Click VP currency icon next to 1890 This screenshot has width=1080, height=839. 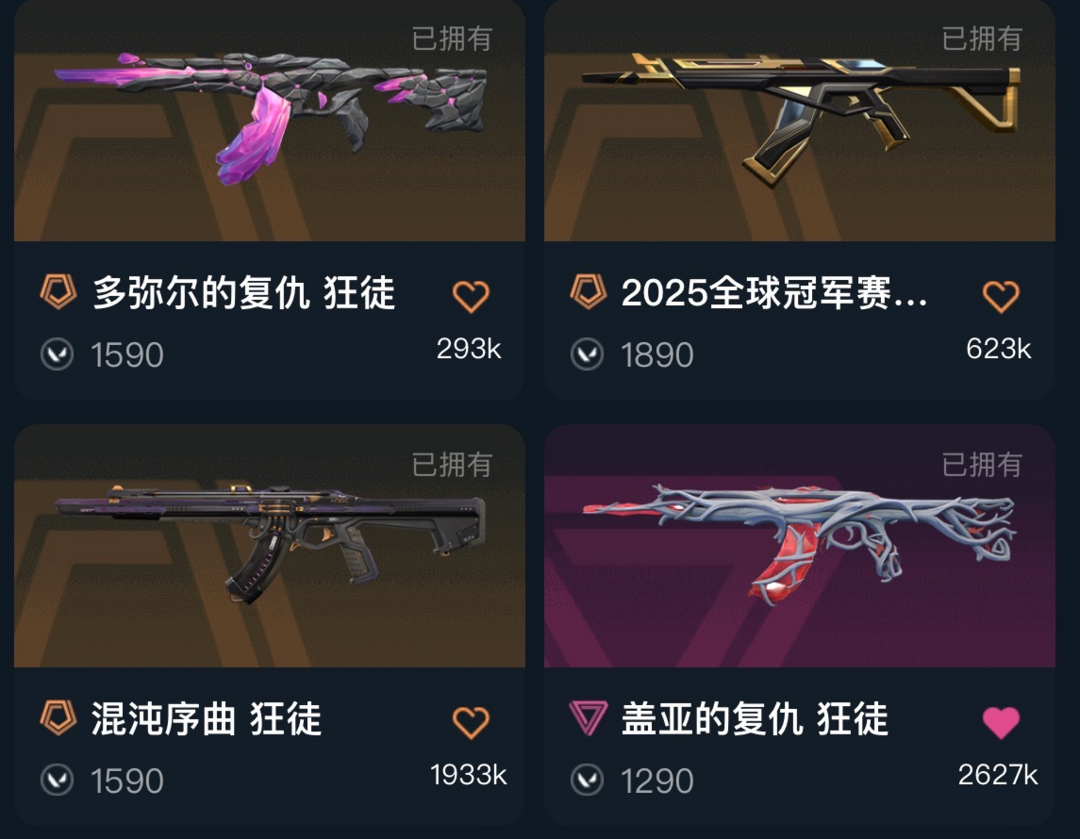coord(588,355)
